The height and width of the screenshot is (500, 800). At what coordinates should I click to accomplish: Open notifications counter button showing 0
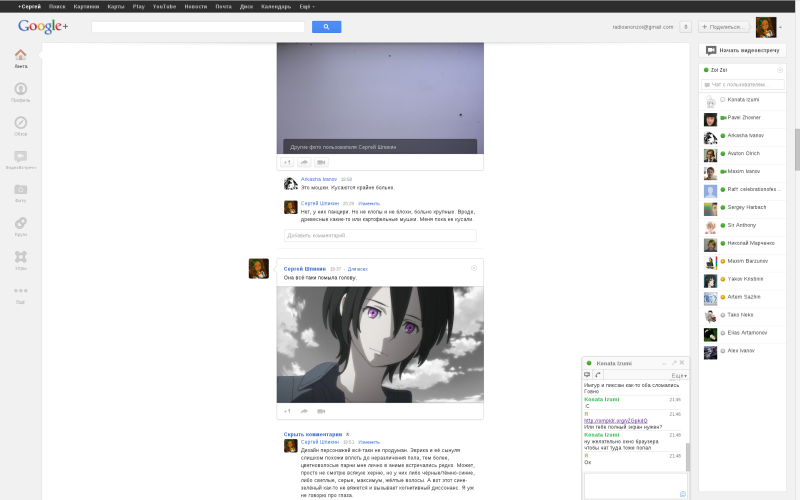[685, 27]
